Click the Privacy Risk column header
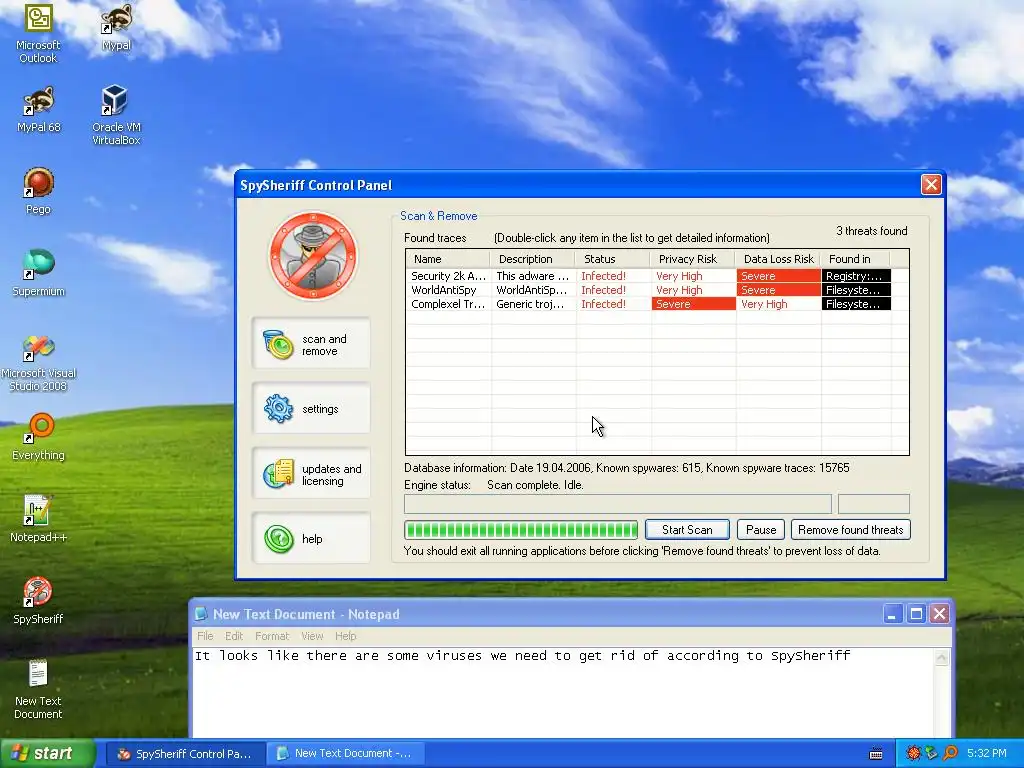The width and height of the screenshot is (1024, 768). click(x=693, y=259)
